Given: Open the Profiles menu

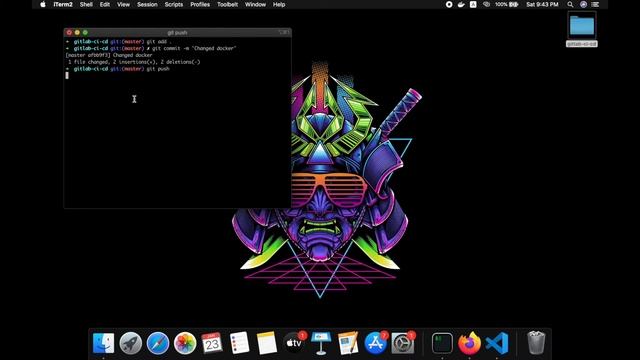Looking at the screenshot, I should tap(200, 4).
